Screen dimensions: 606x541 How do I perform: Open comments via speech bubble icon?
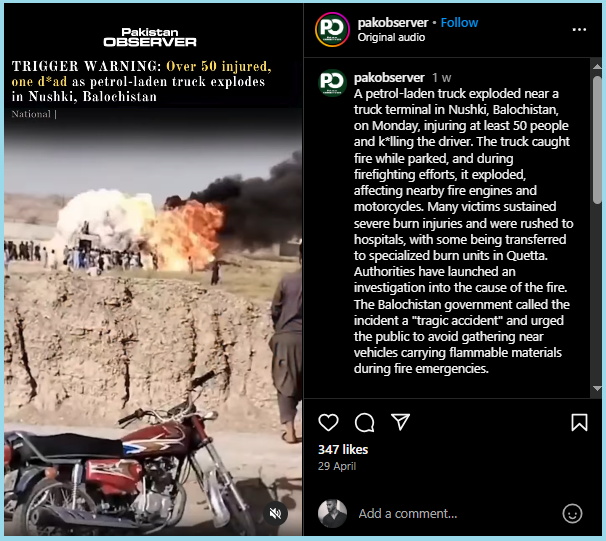tap(364, 422)
